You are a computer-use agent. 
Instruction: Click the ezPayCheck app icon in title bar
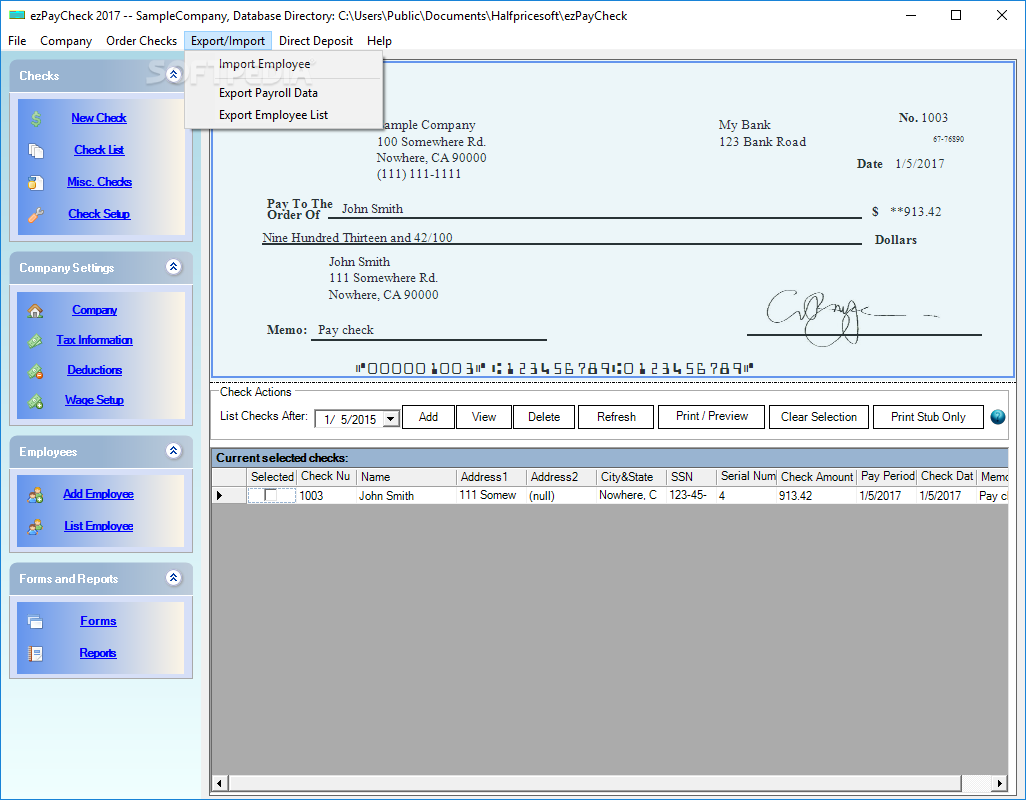click(17, 15)
